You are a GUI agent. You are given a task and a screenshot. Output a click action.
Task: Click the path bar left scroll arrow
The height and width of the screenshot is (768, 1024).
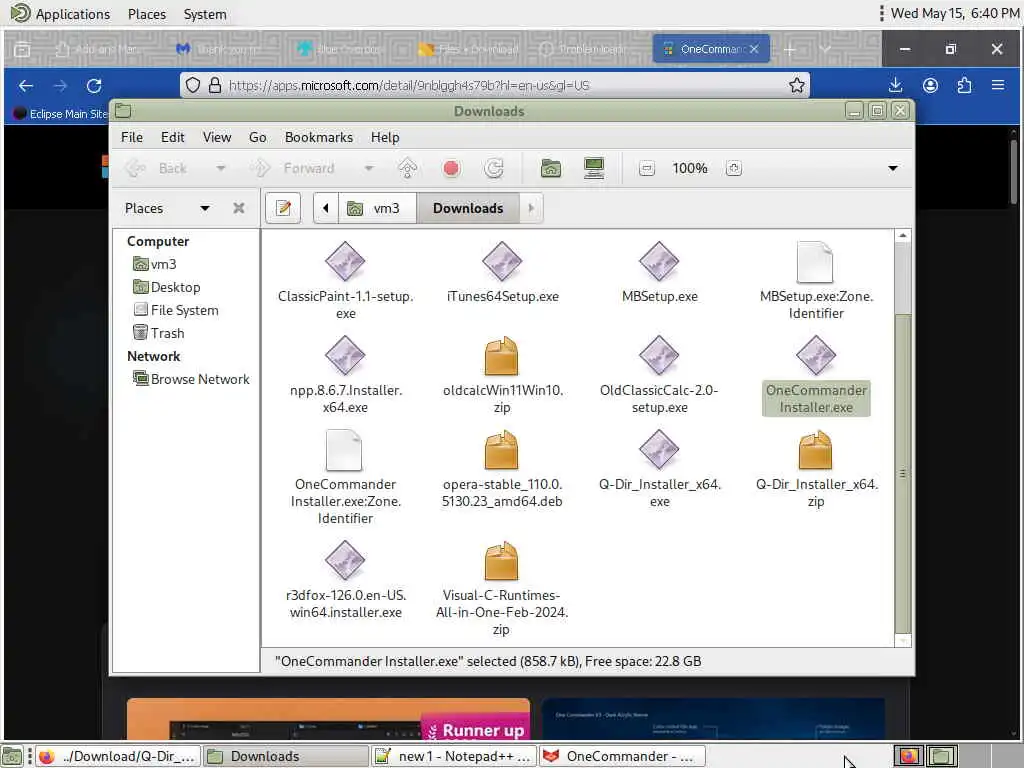pyautogui.click(x=325, y=208)
